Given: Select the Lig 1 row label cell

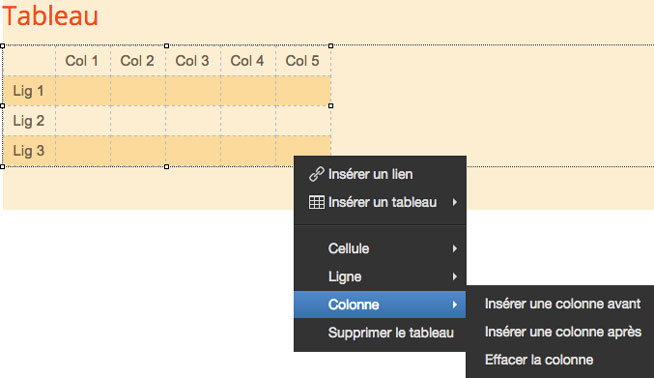Looking at the screenshot, I should click(29, 91).
